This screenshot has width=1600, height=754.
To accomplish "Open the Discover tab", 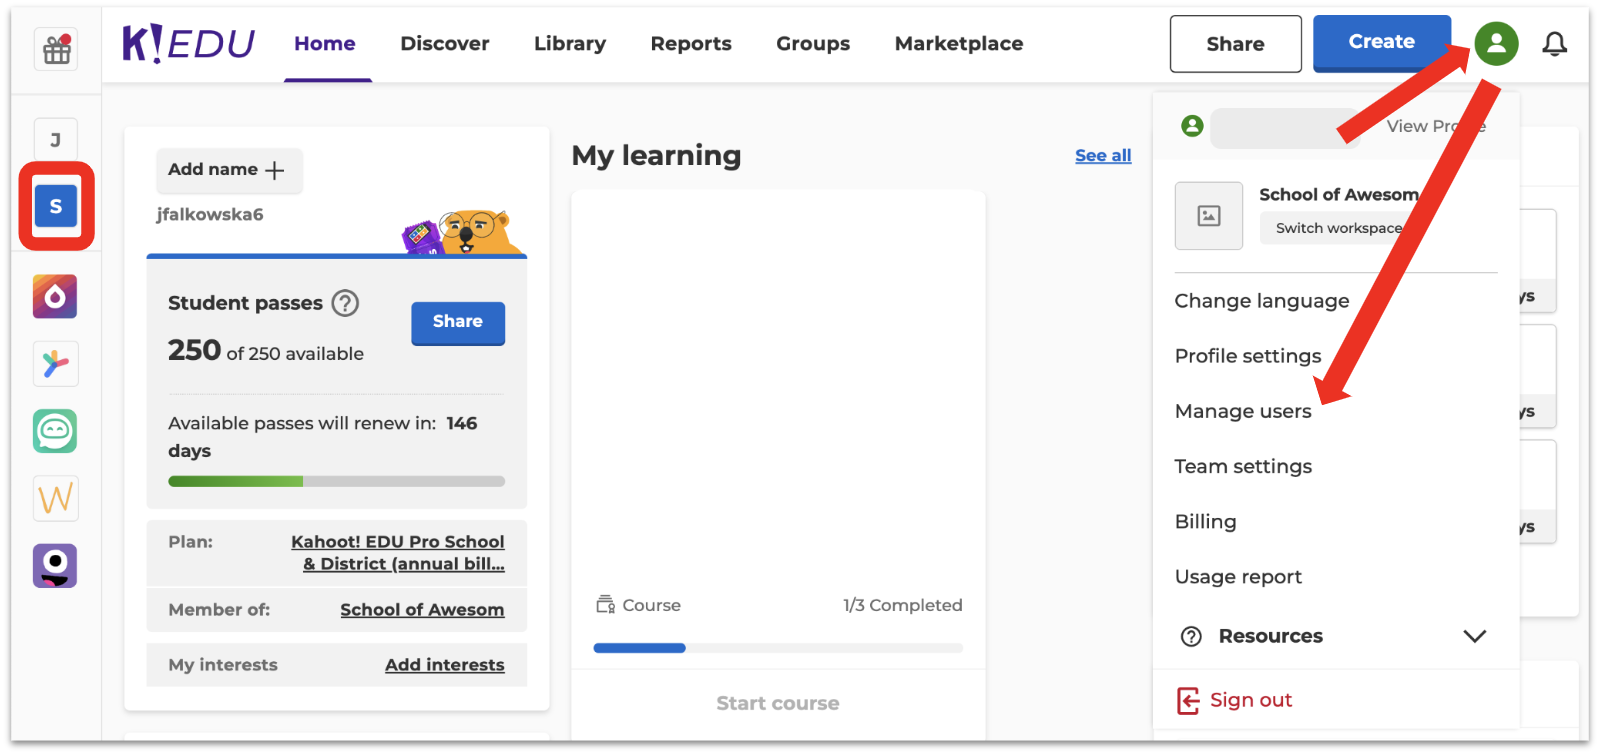I will coord(445,44).
